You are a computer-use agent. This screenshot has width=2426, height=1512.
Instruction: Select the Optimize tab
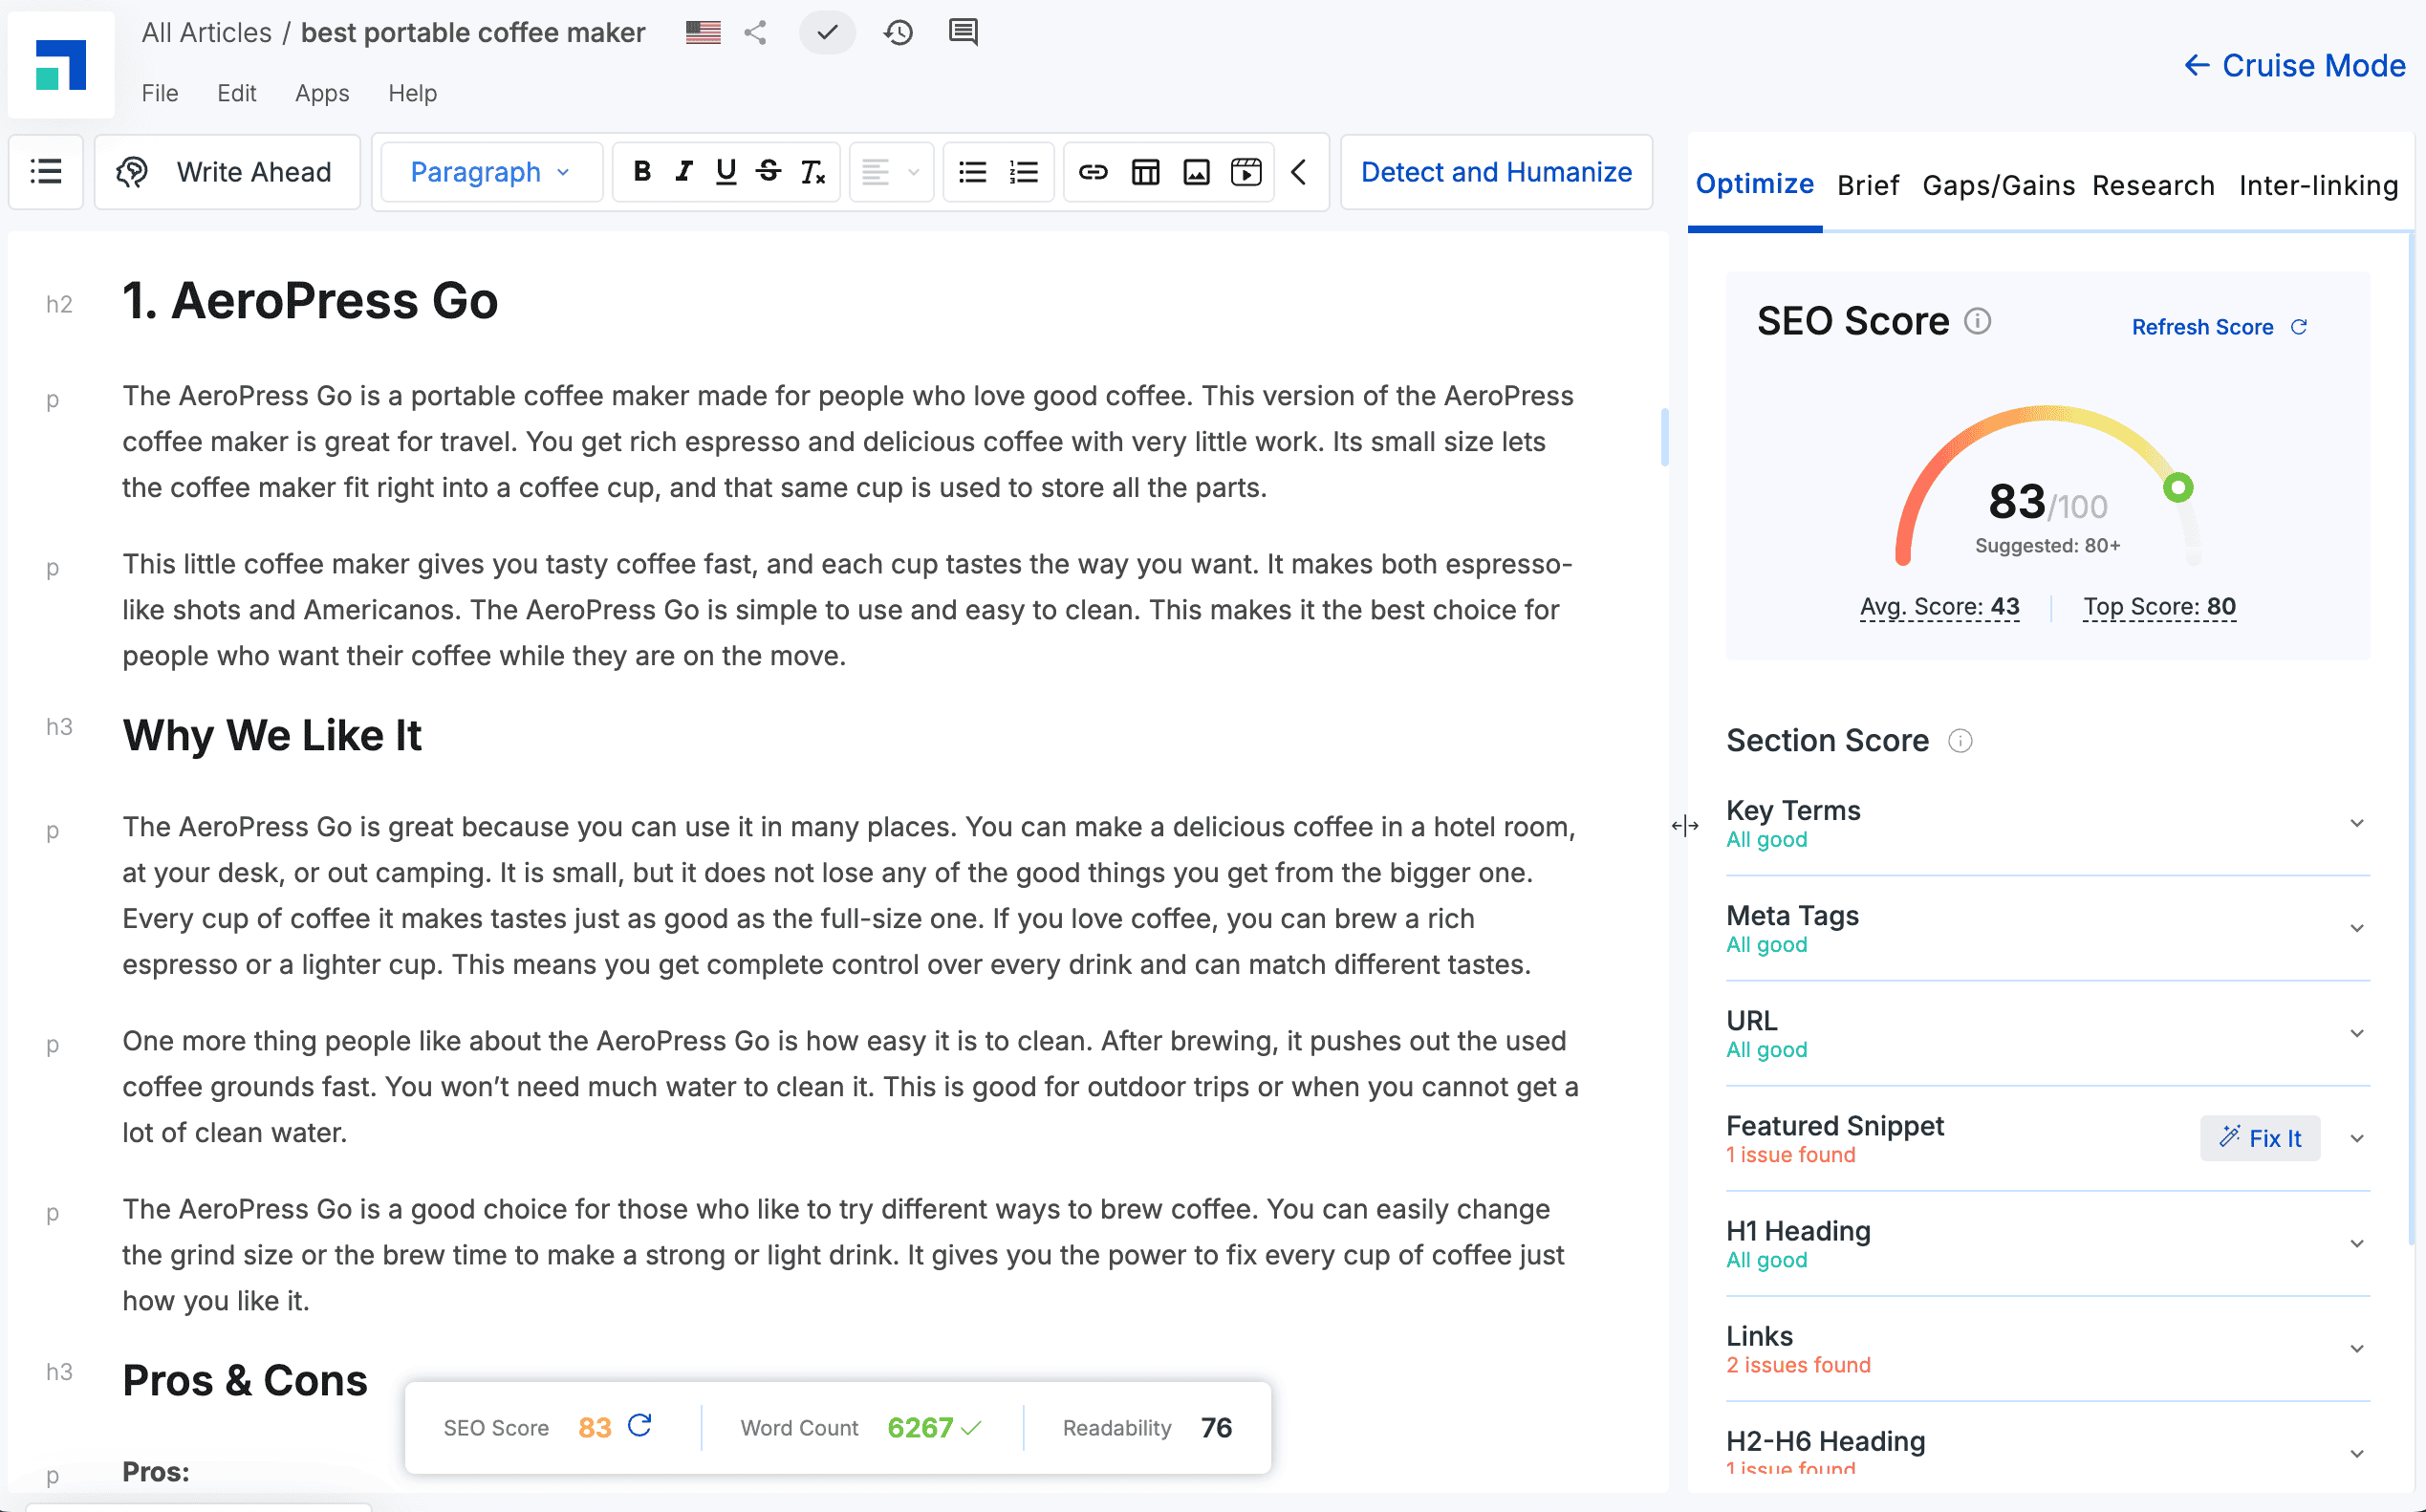[x=1755, y=184]
